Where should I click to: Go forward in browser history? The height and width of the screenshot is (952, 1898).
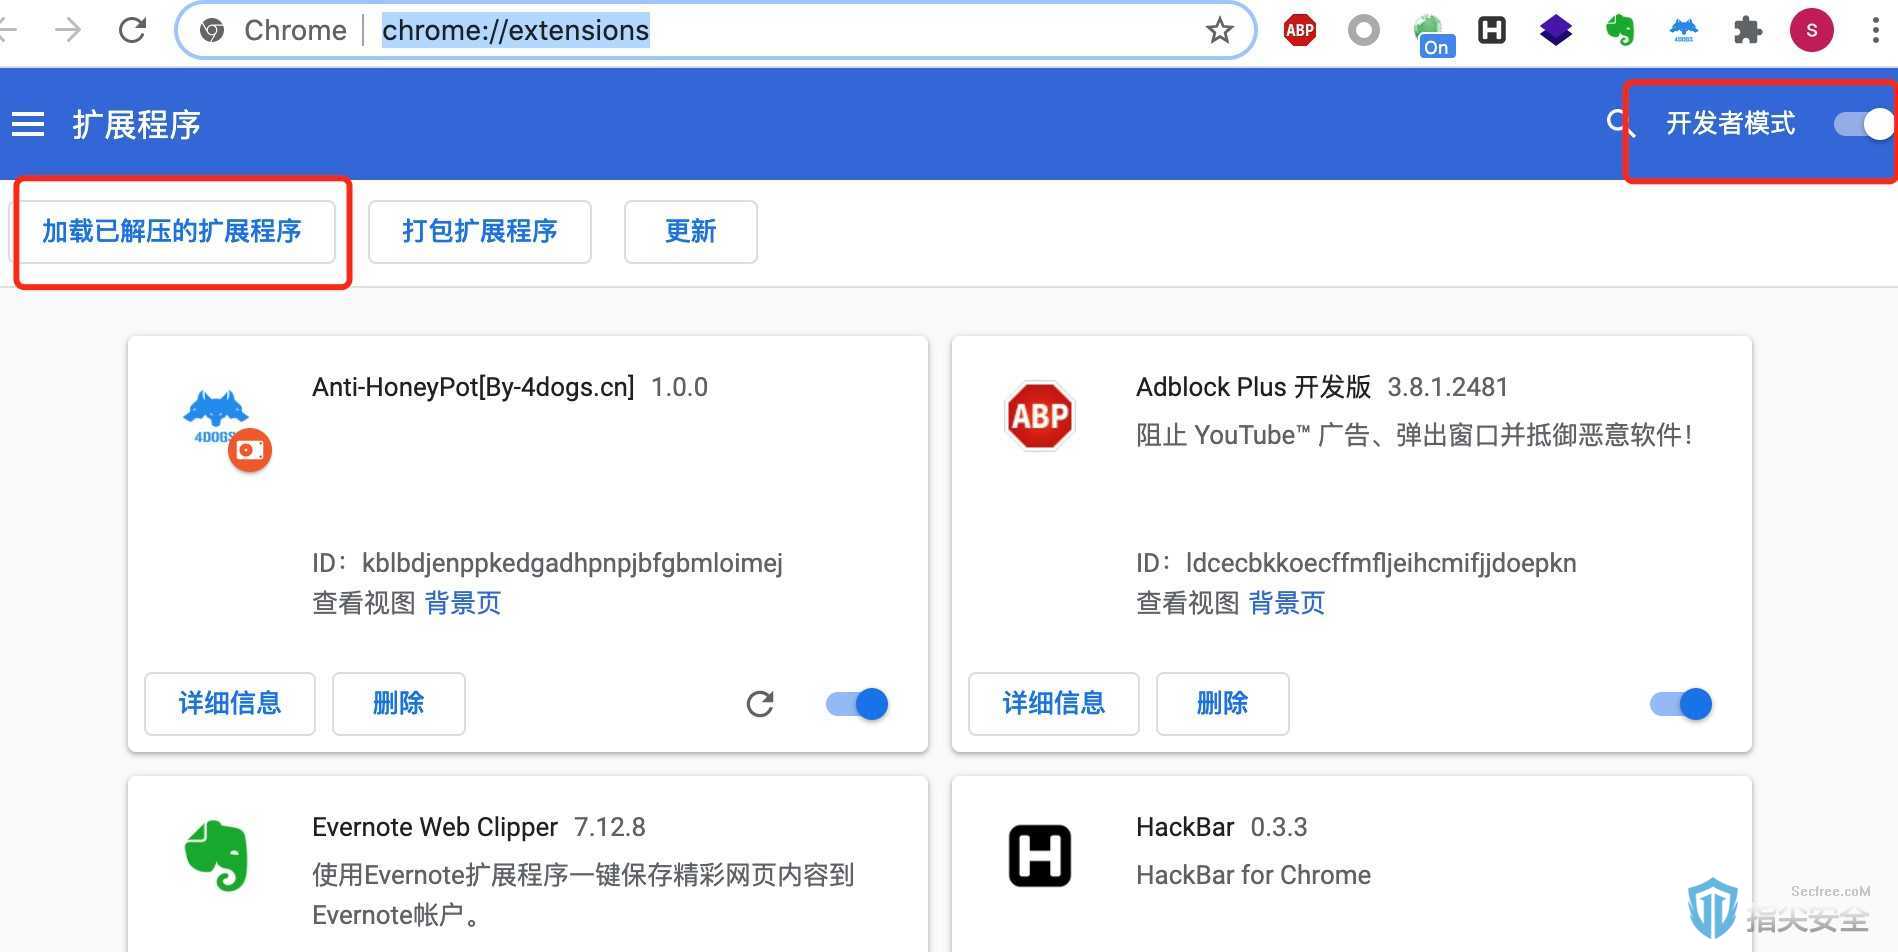pos(68,30)
